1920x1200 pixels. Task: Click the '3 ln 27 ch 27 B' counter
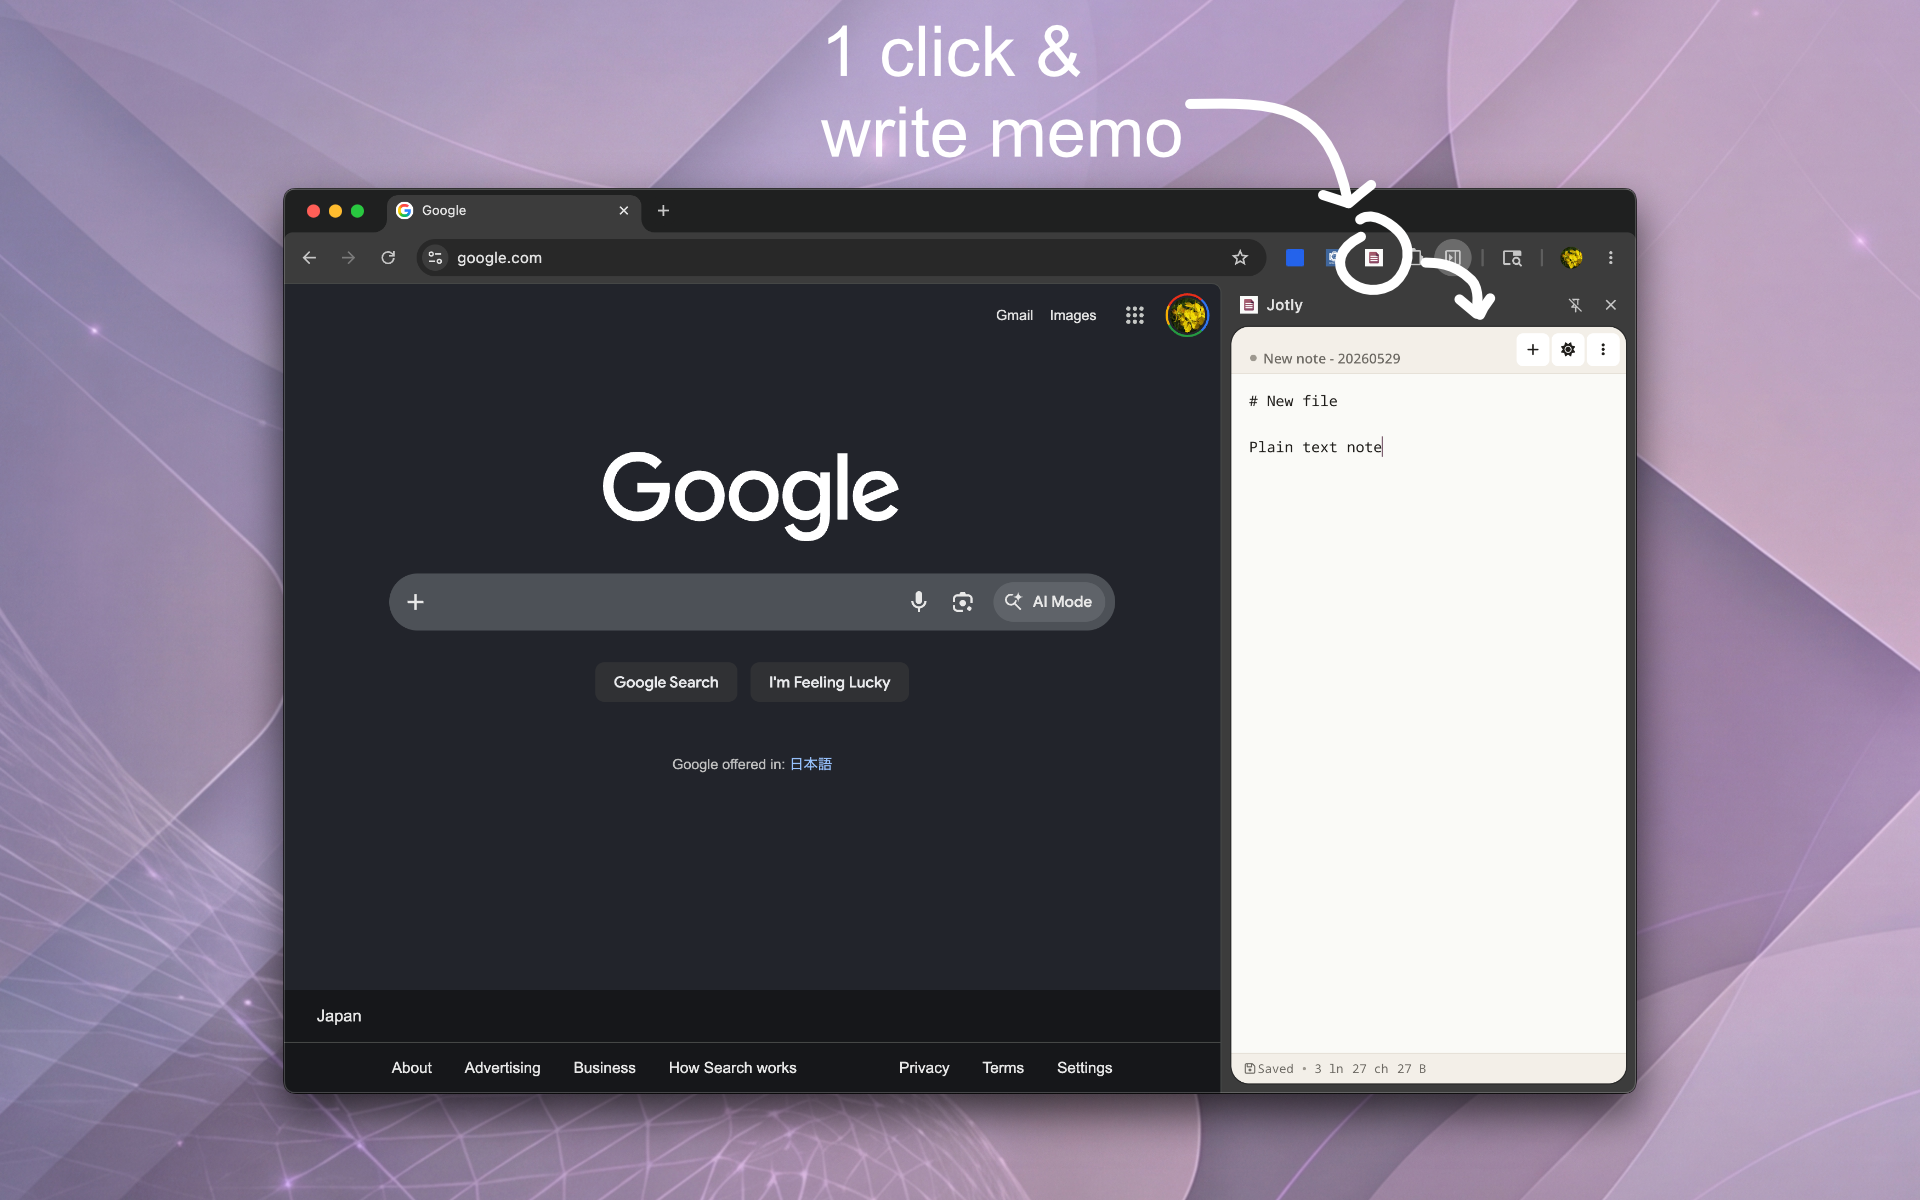tap(1370, 1069)
